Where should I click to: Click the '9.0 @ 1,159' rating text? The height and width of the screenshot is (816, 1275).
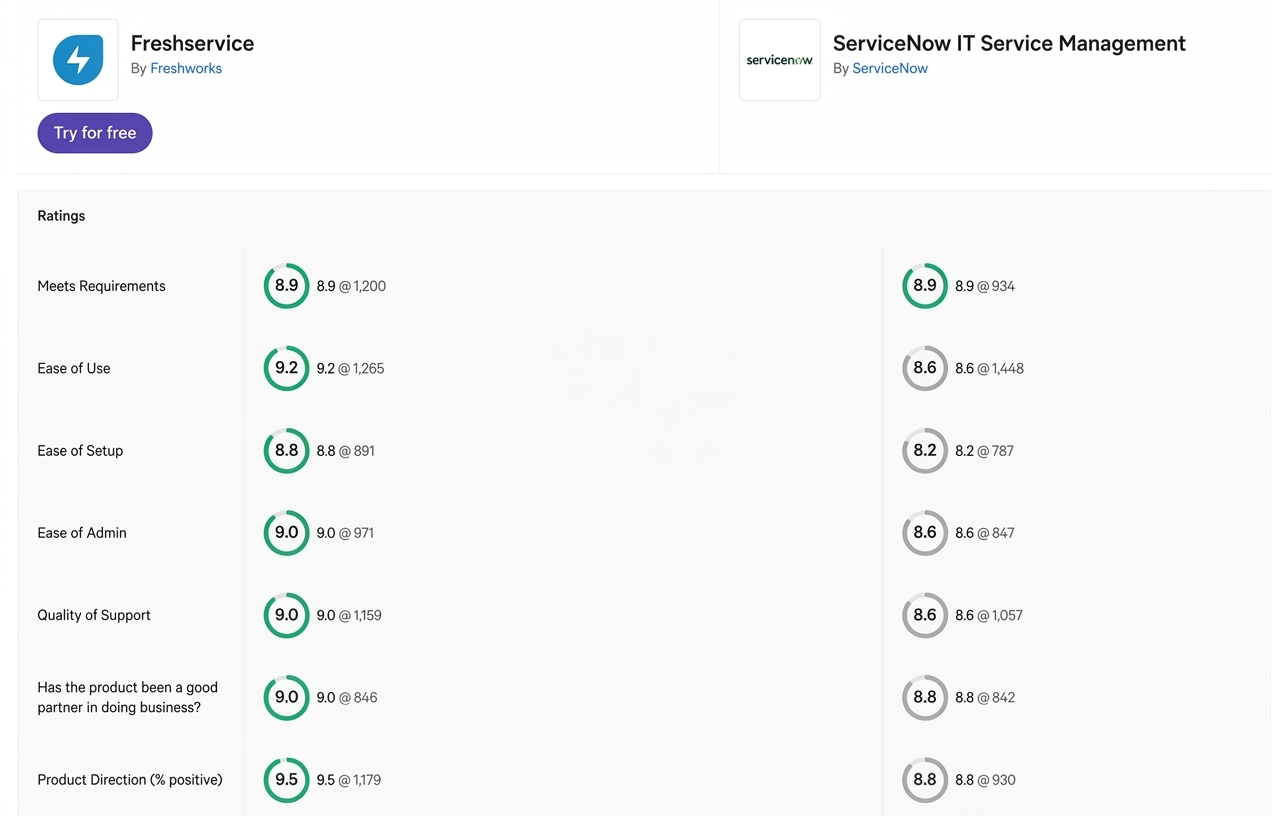coord(349,615)
